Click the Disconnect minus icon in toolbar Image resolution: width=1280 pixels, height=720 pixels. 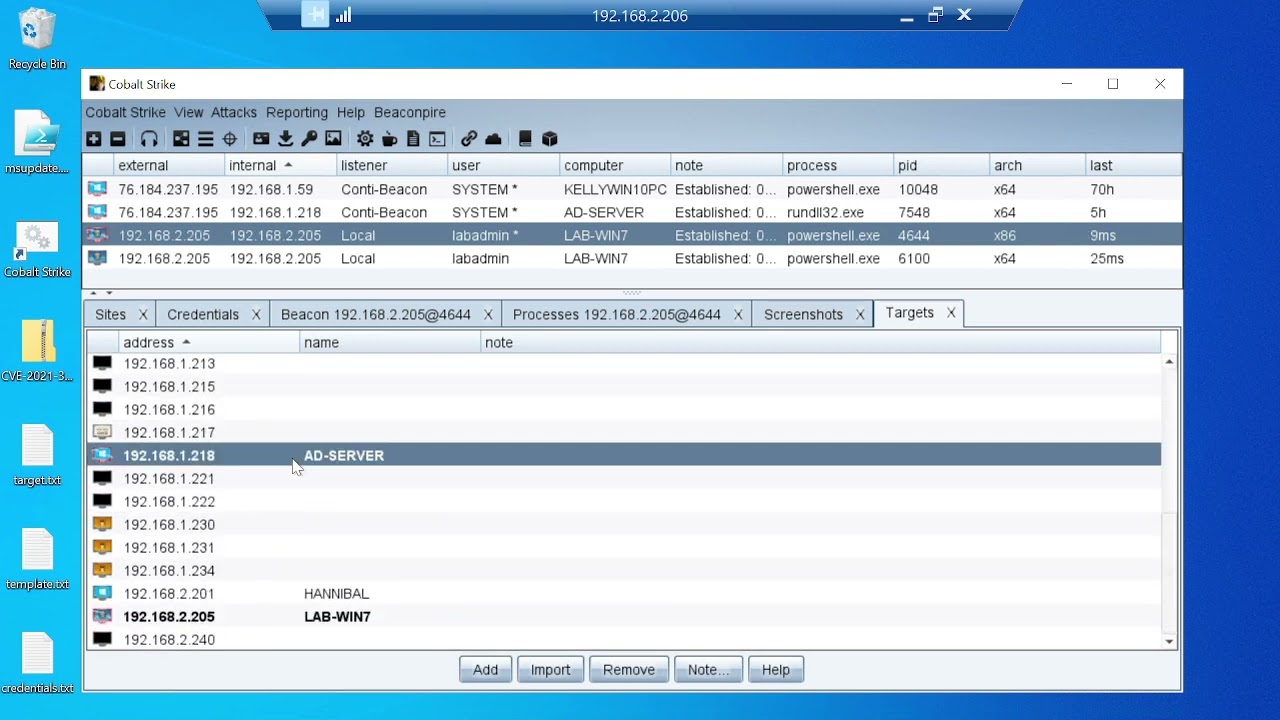pos(118,139)
